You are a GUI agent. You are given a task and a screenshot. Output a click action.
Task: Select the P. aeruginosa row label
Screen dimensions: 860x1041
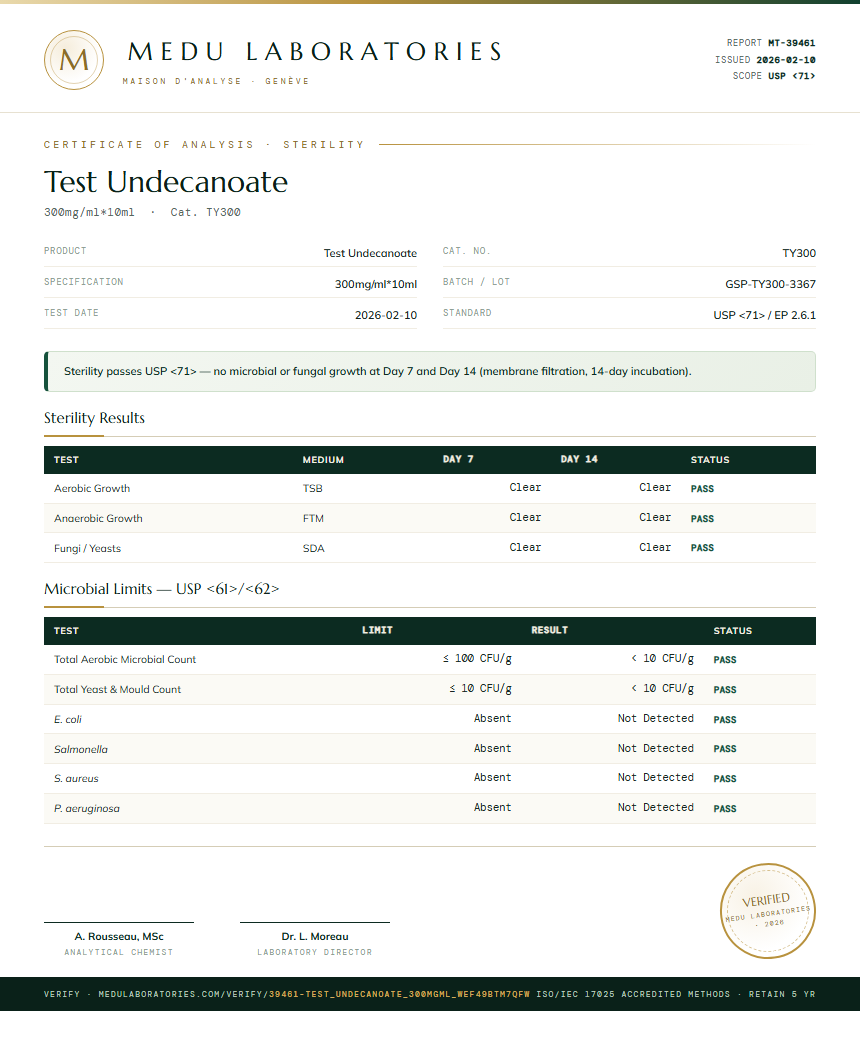(x=87, y=809)
